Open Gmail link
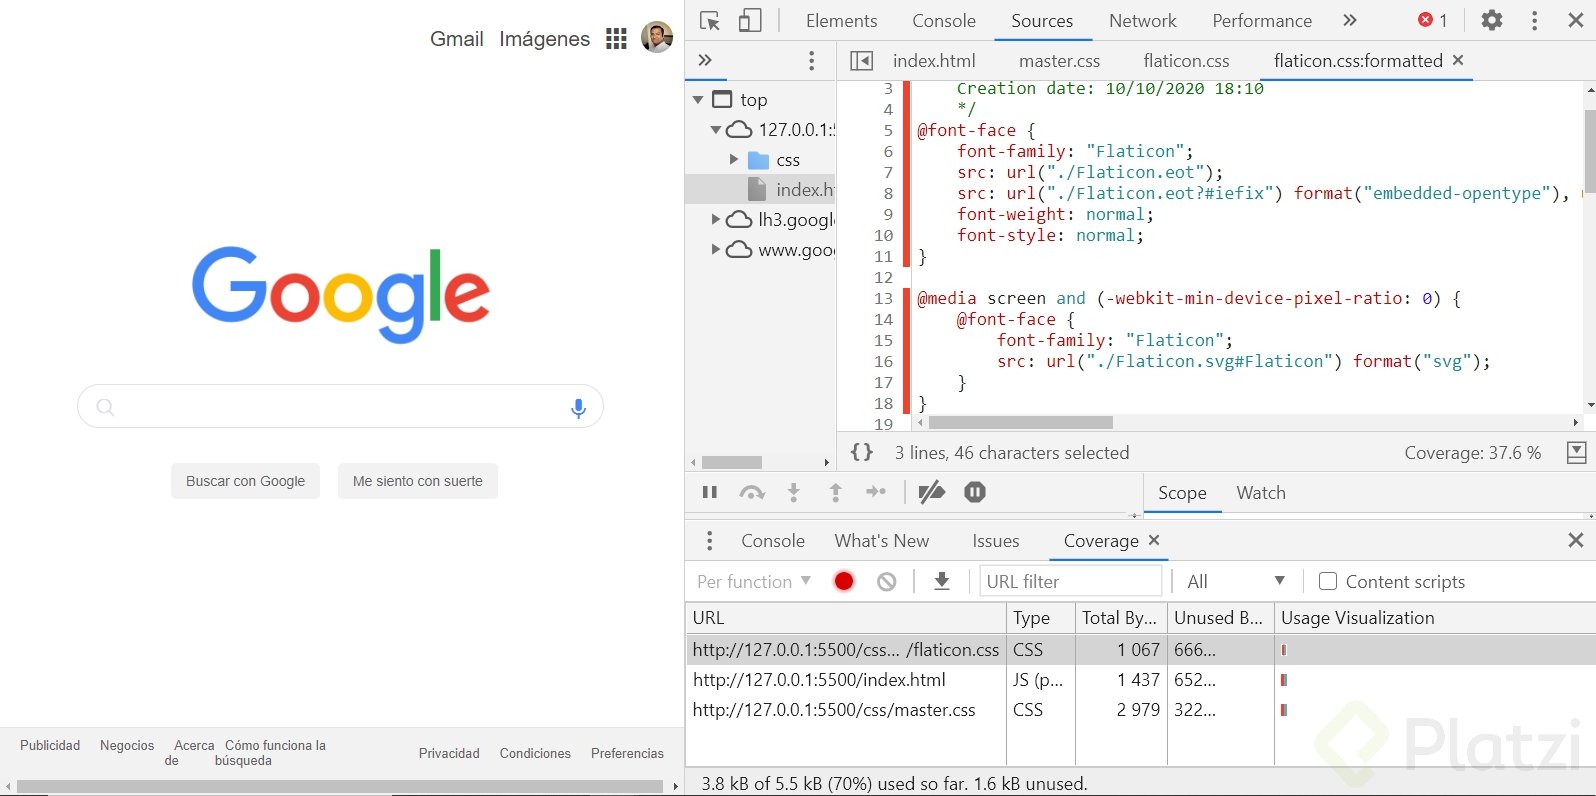The image size is (1596, 796). pos(457,39)
